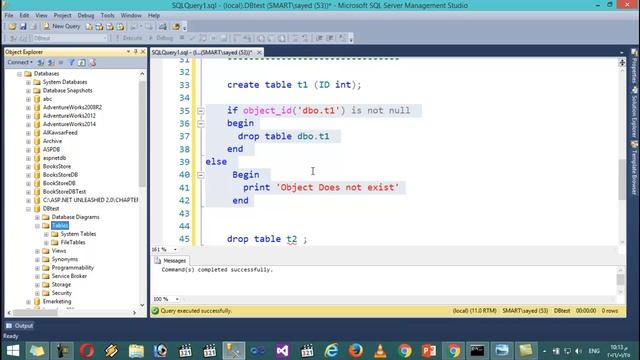
Task: Click the rightmost Object Explorer toolbar icon
Action: (93, 62)
